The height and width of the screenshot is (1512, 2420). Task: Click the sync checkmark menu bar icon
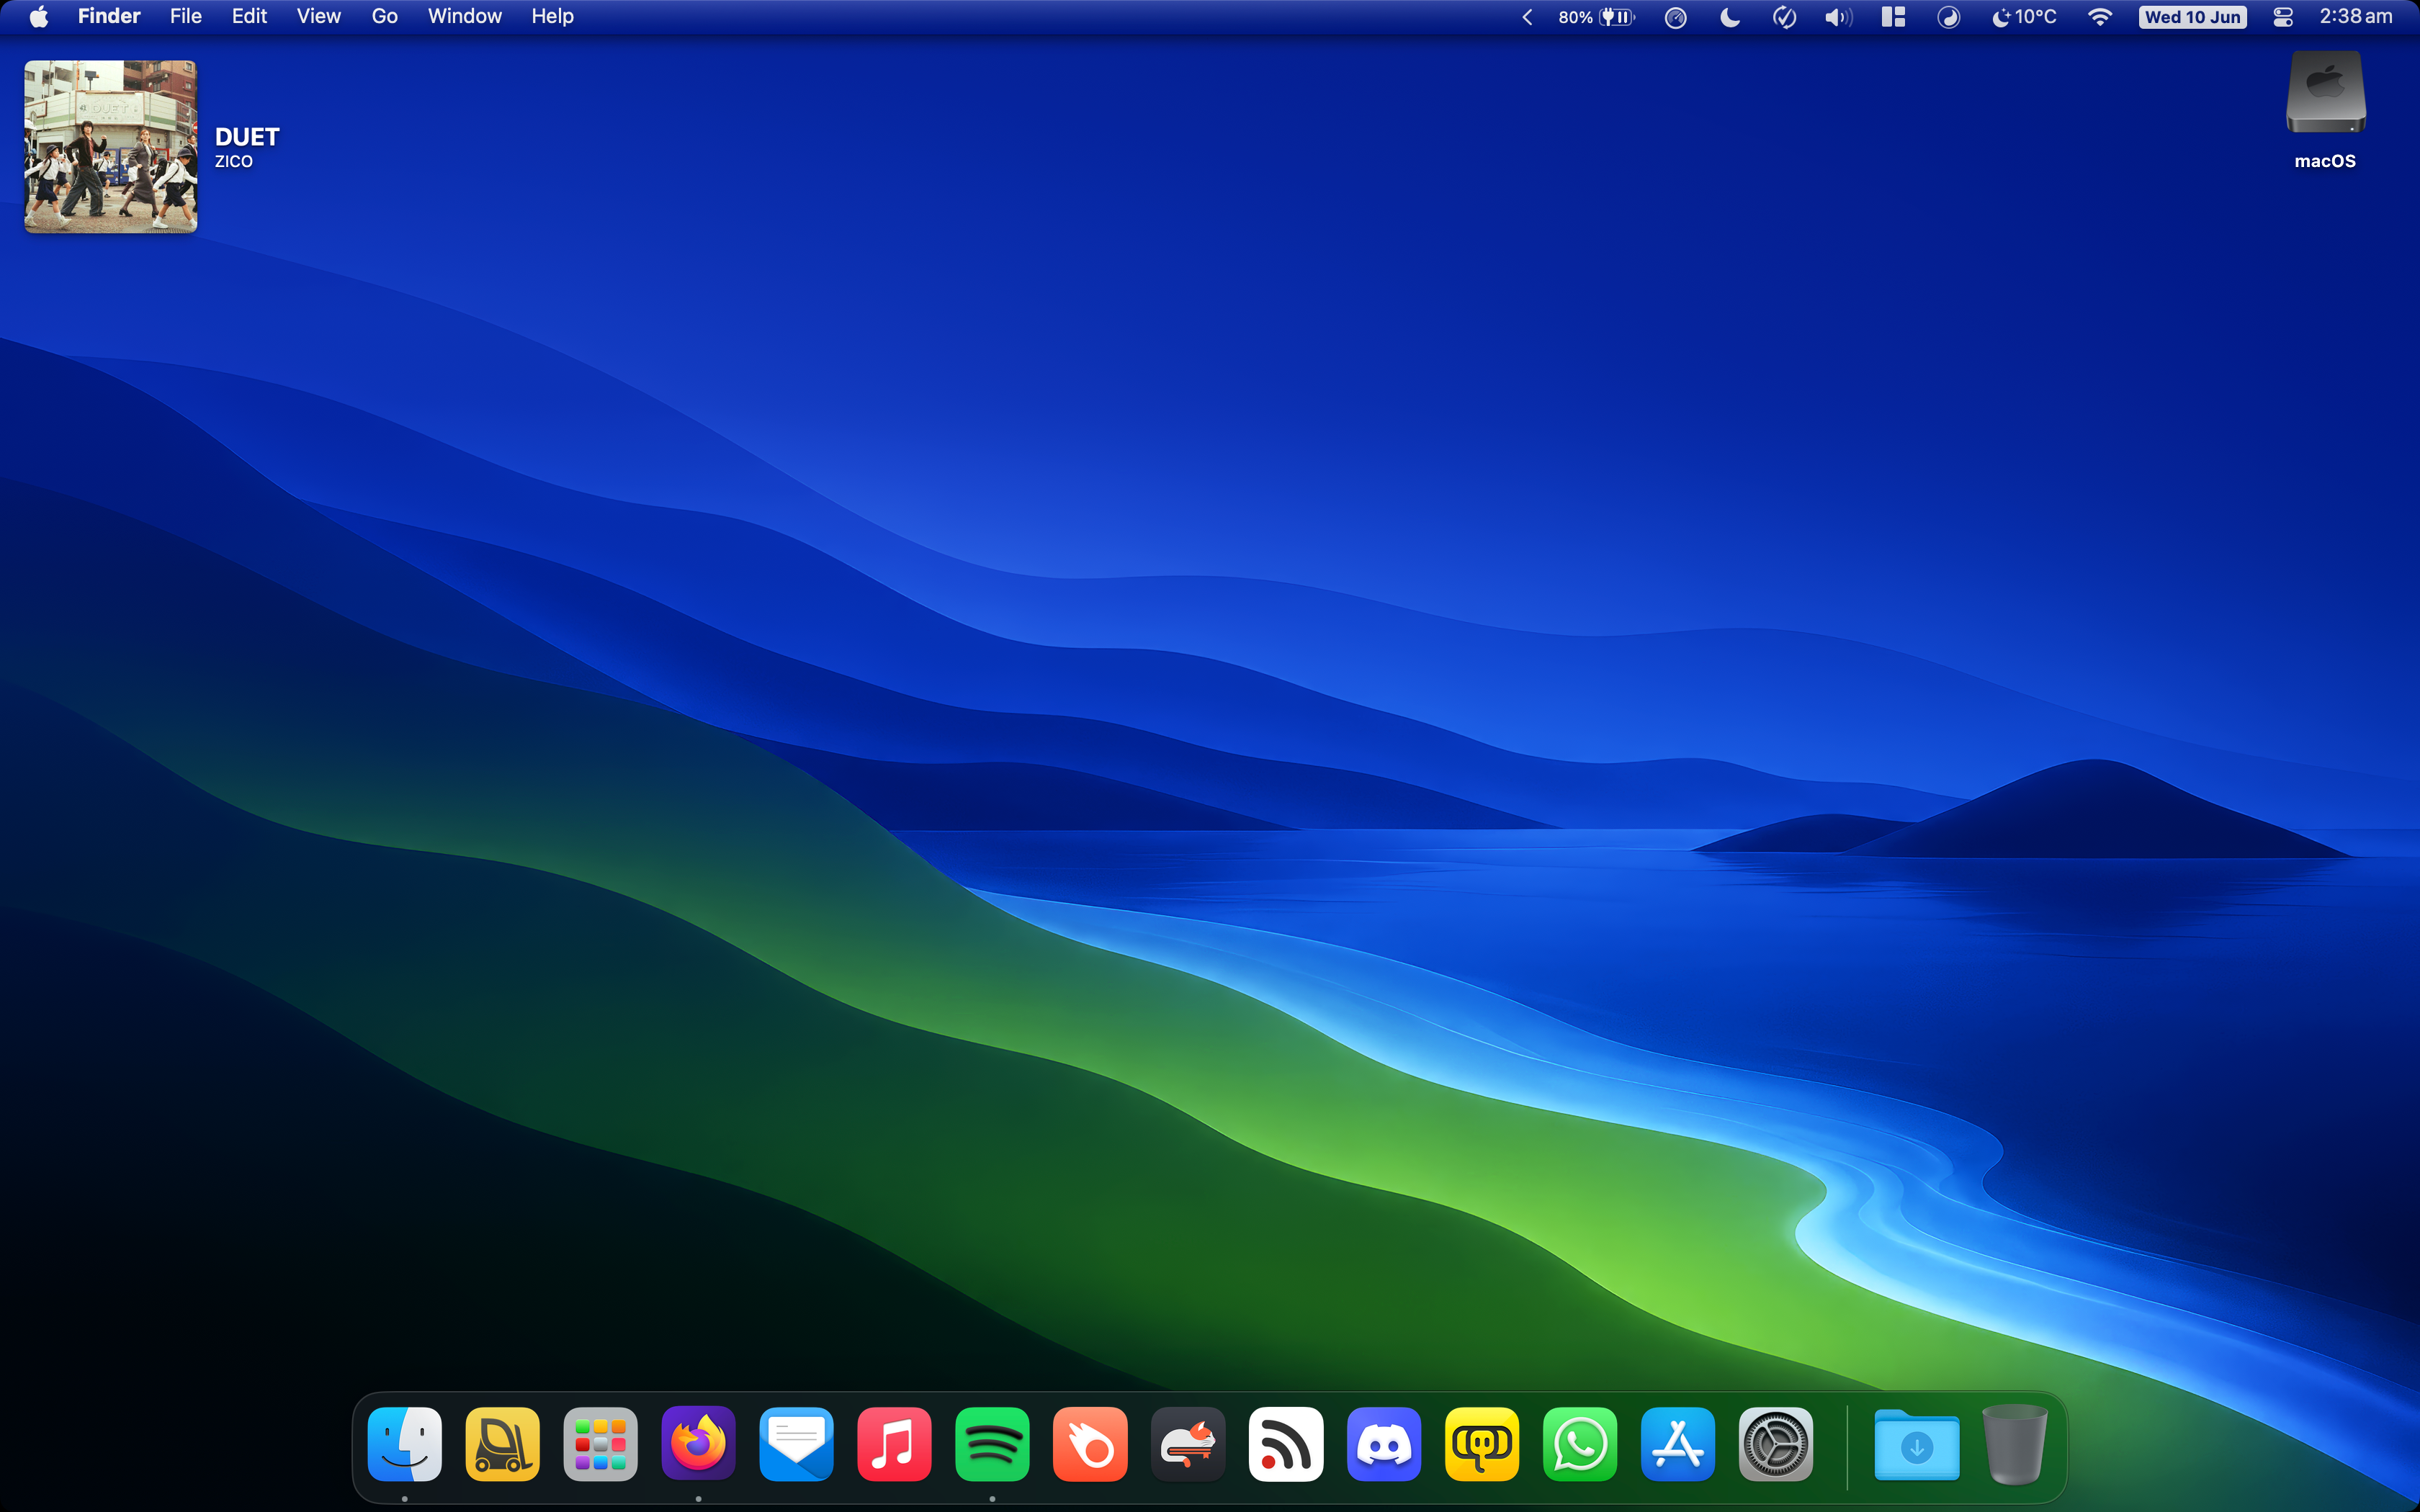pos(1784,17)
